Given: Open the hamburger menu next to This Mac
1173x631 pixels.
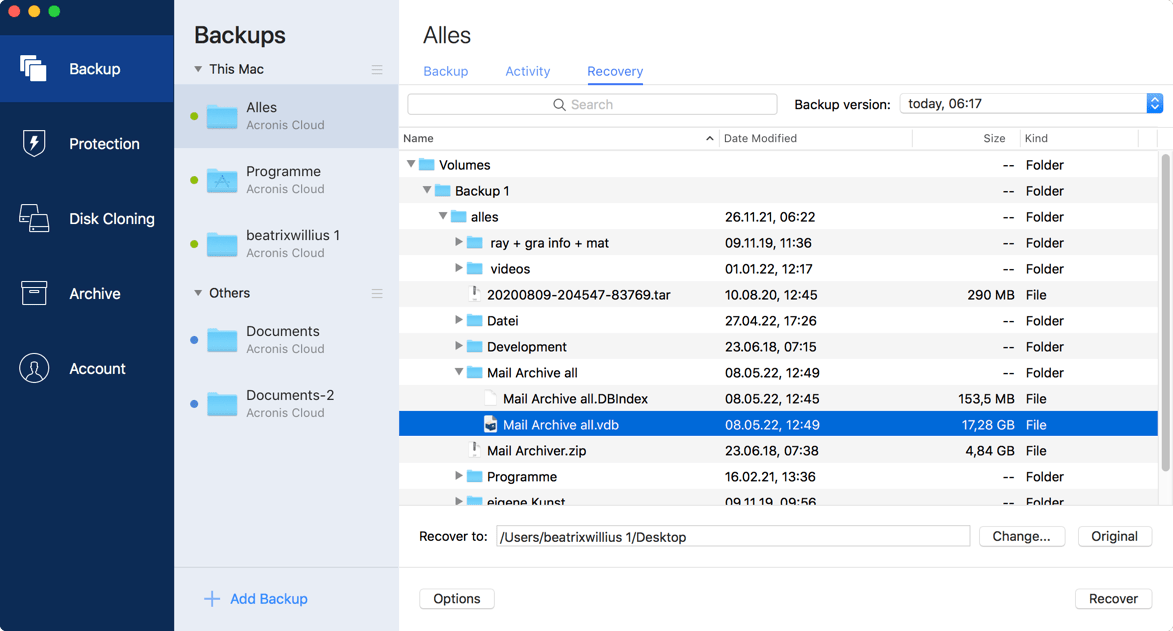Looking at the screenshot, I should [377, 69].
